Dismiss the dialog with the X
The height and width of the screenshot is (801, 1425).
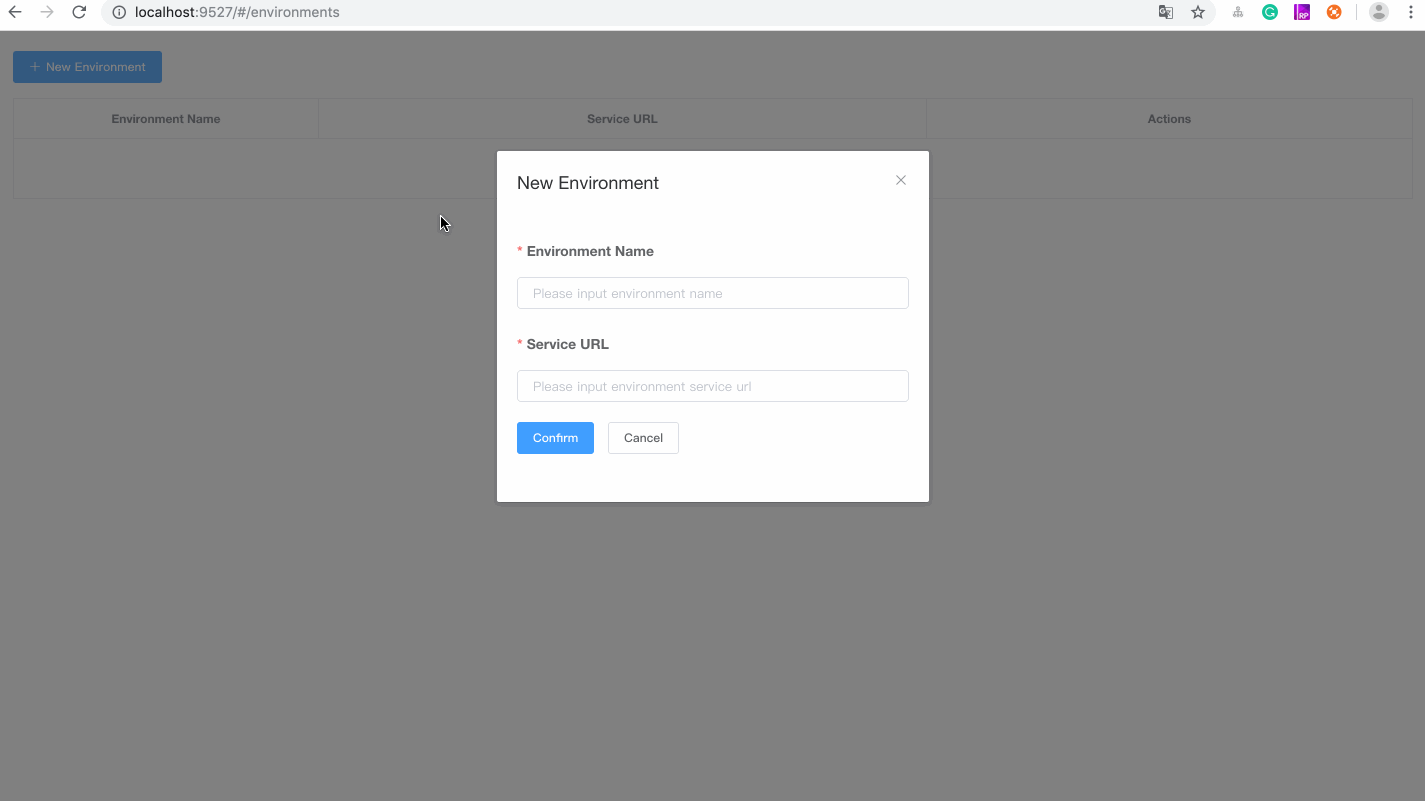click(900, 180)
